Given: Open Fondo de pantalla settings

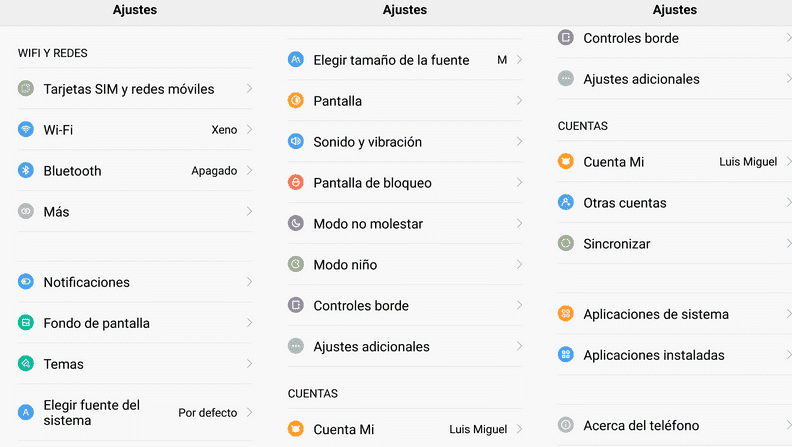Looking at the screenshot, I should tap(135, 323).
